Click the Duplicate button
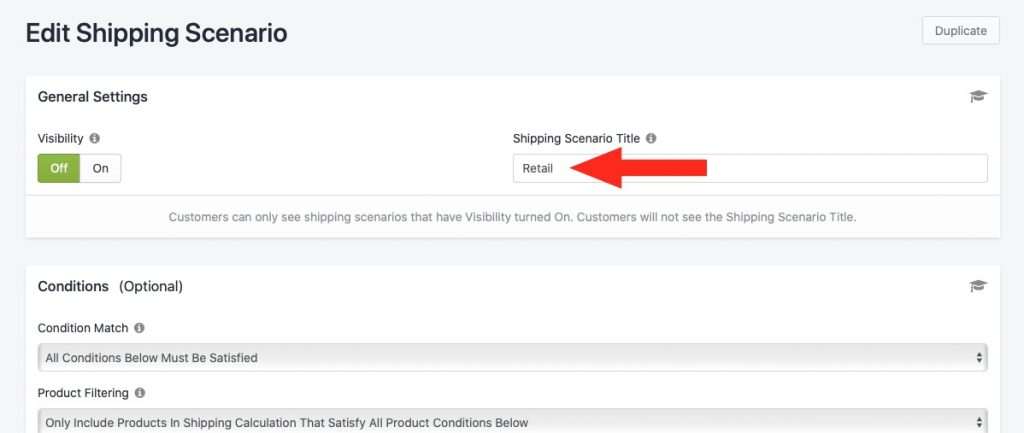Screen dimensions: 1024x433 [961, 31]
